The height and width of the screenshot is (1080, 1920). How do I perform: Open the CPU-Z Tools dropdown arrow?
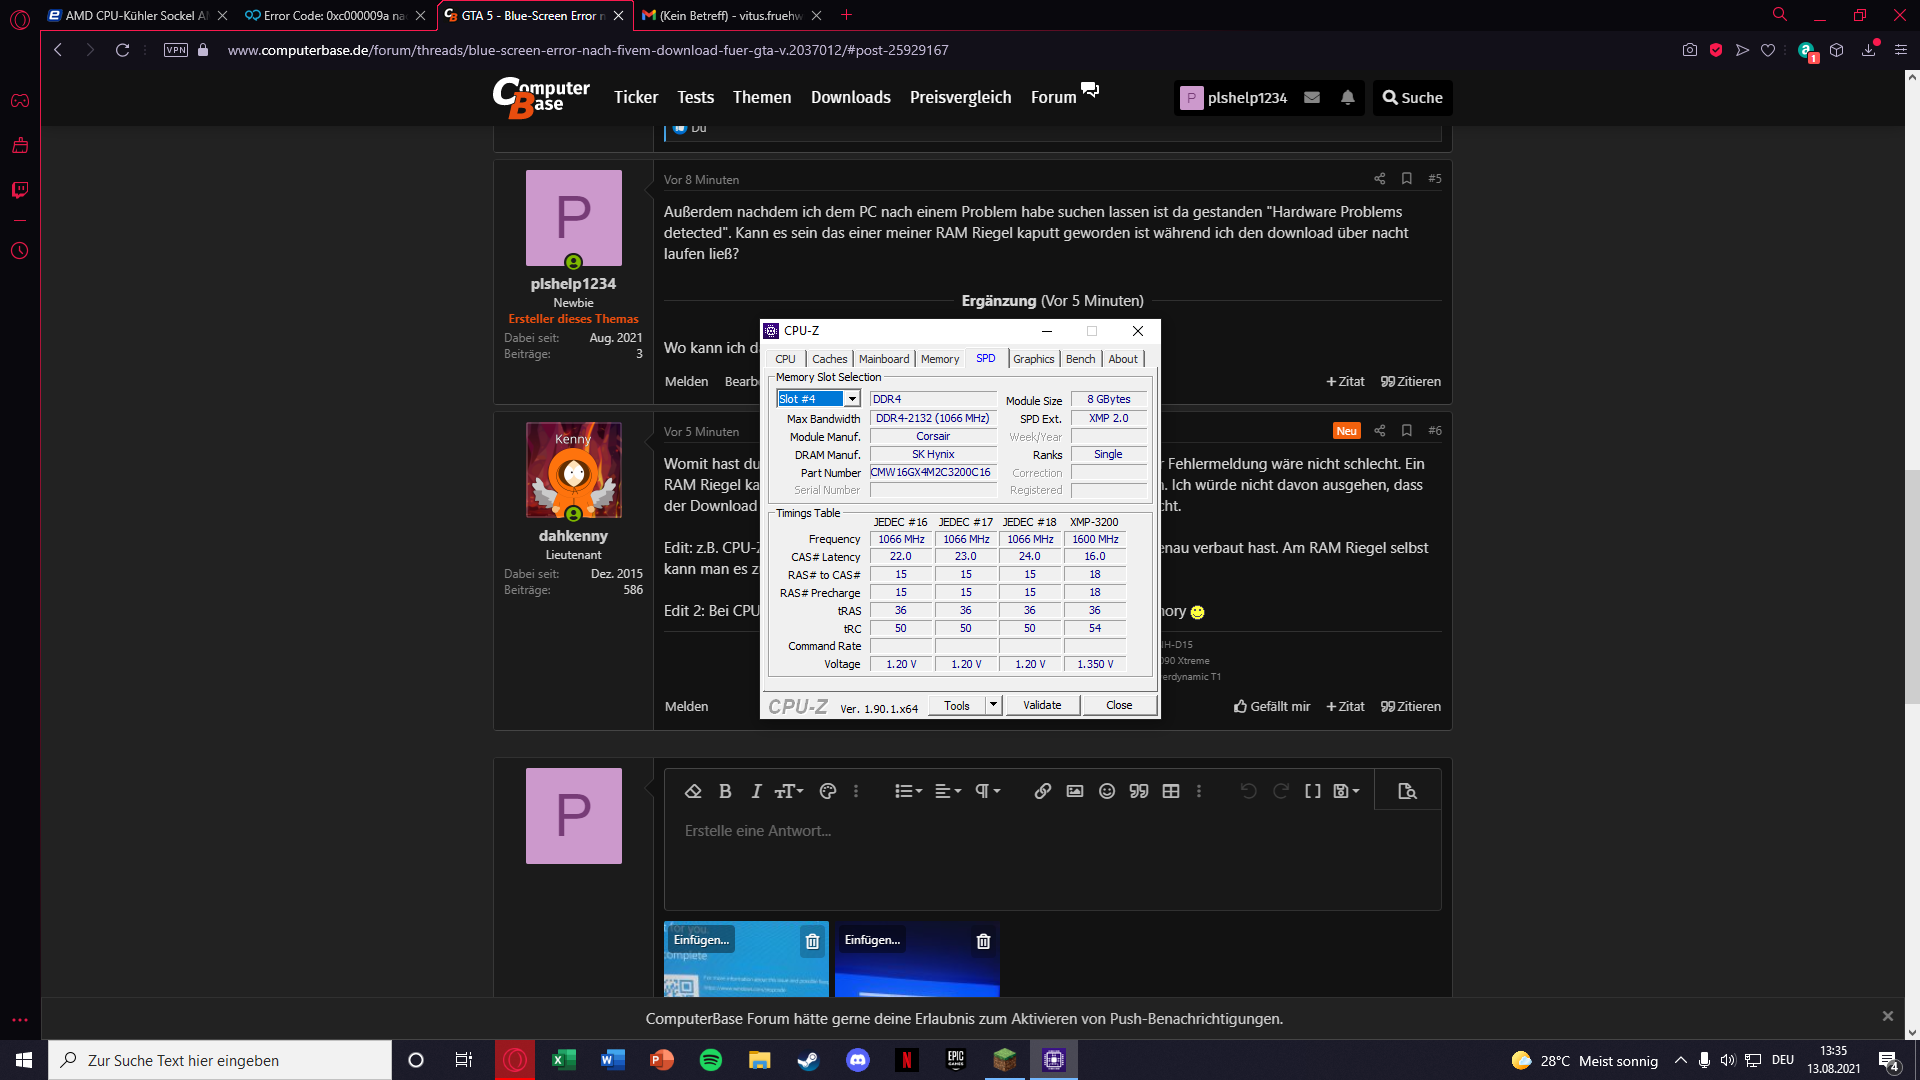pos(993,705)
